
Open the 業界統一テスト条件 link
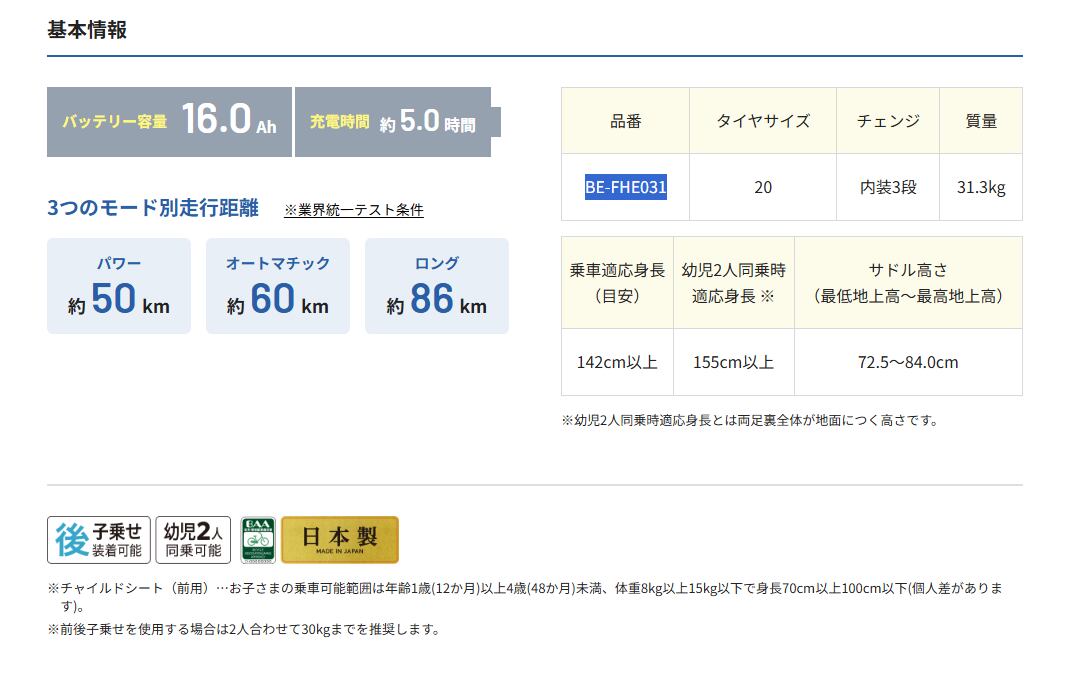click(354, 210)
